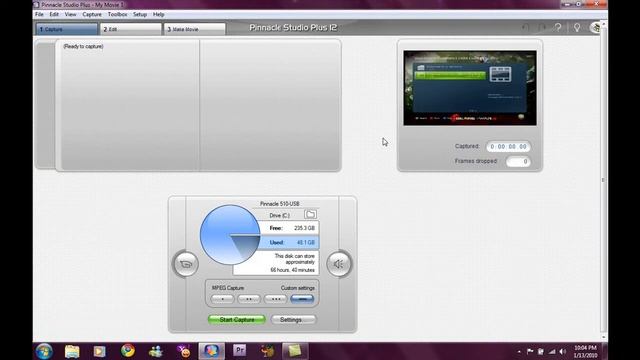Open capture Settings button
Viewport: 640px width, 360px height.
click(293, 320)
